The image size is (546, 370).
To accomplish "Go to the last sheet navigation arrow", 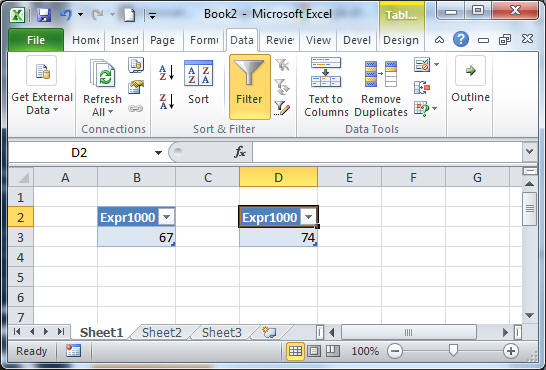I will [x=61, y=332].
